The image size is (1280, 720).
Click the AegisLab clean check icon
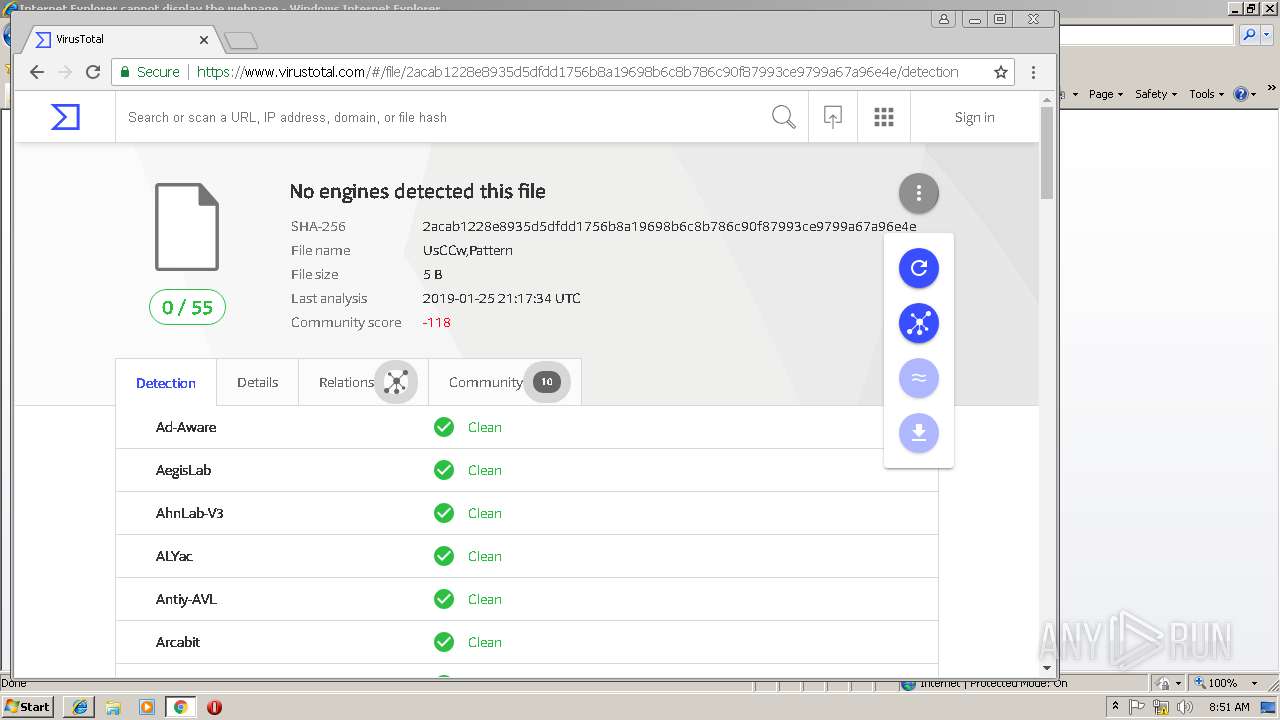coord(444,470)
